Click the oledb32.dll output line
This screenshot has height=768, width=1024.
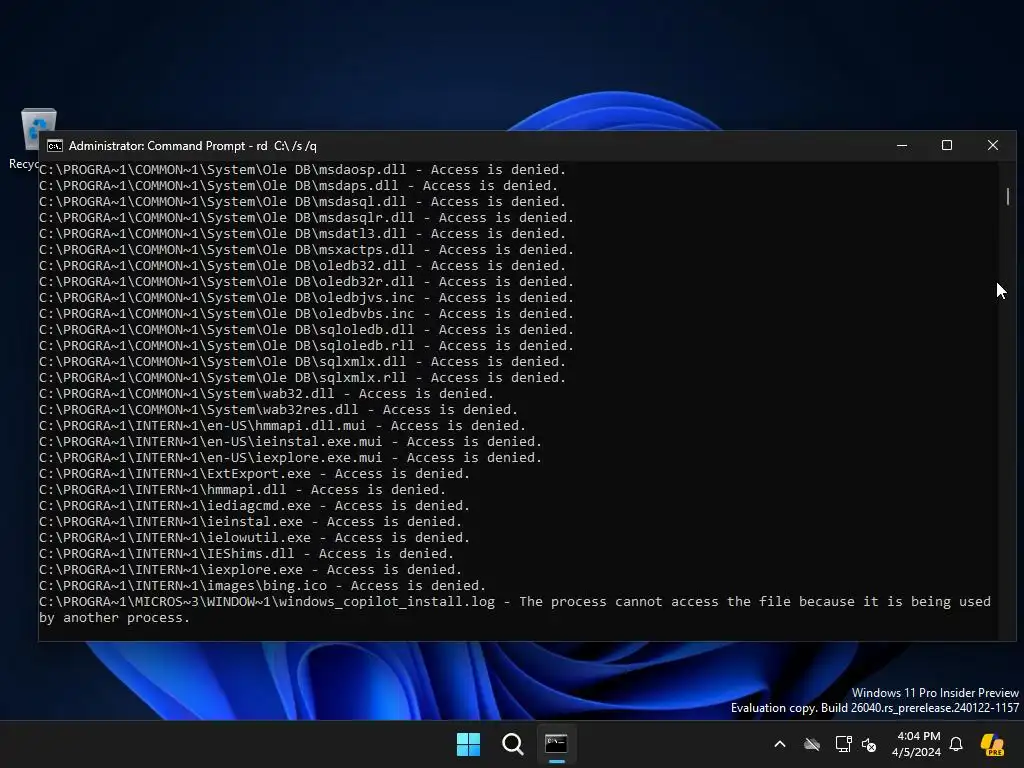[x=302, y=266]
